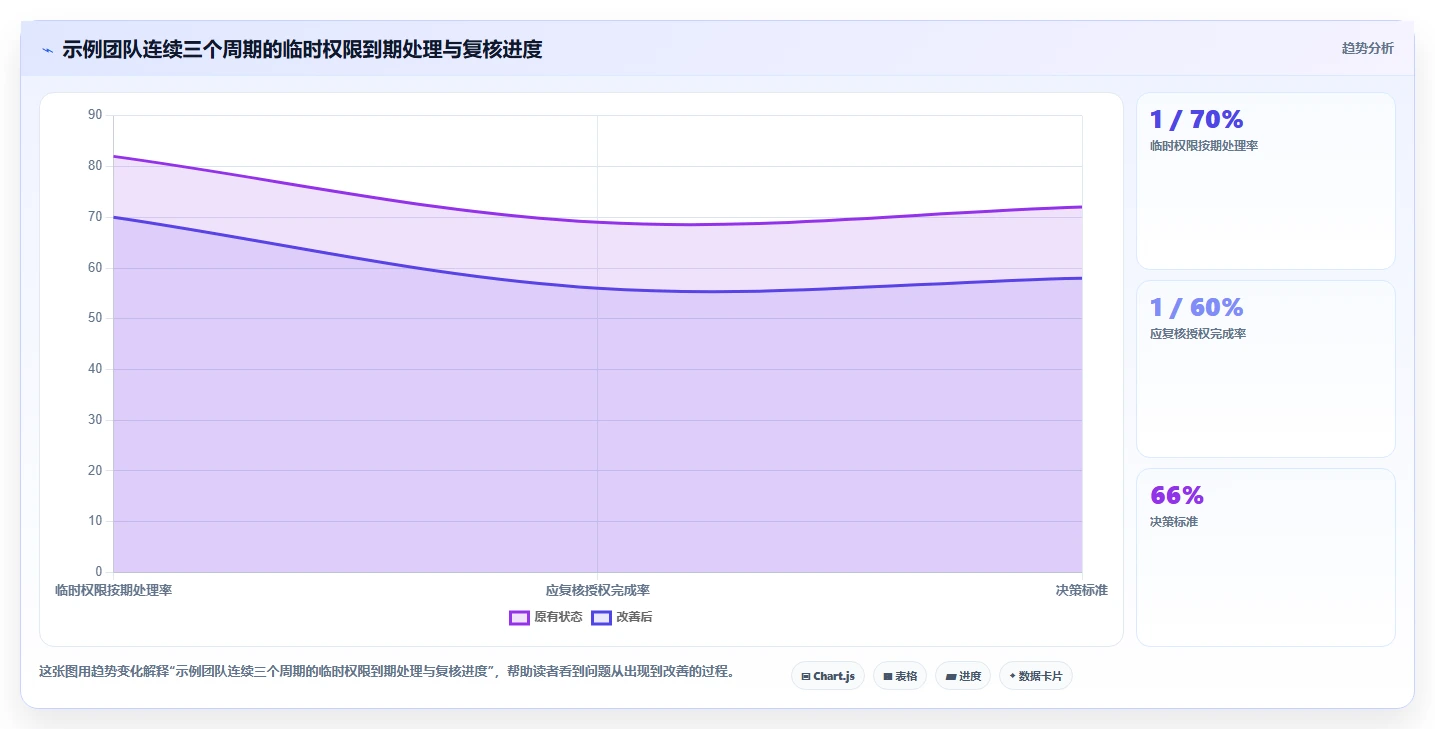The height and width of the screenshot is (729, 1435).
Task: Click the 1 / 60% value
Action: [x=1196, y=308]
